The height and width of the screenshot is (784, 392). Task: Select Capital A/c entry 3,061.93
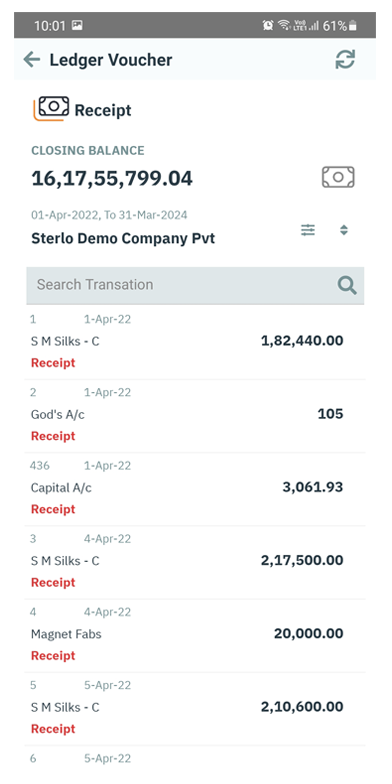pos(196,489)
